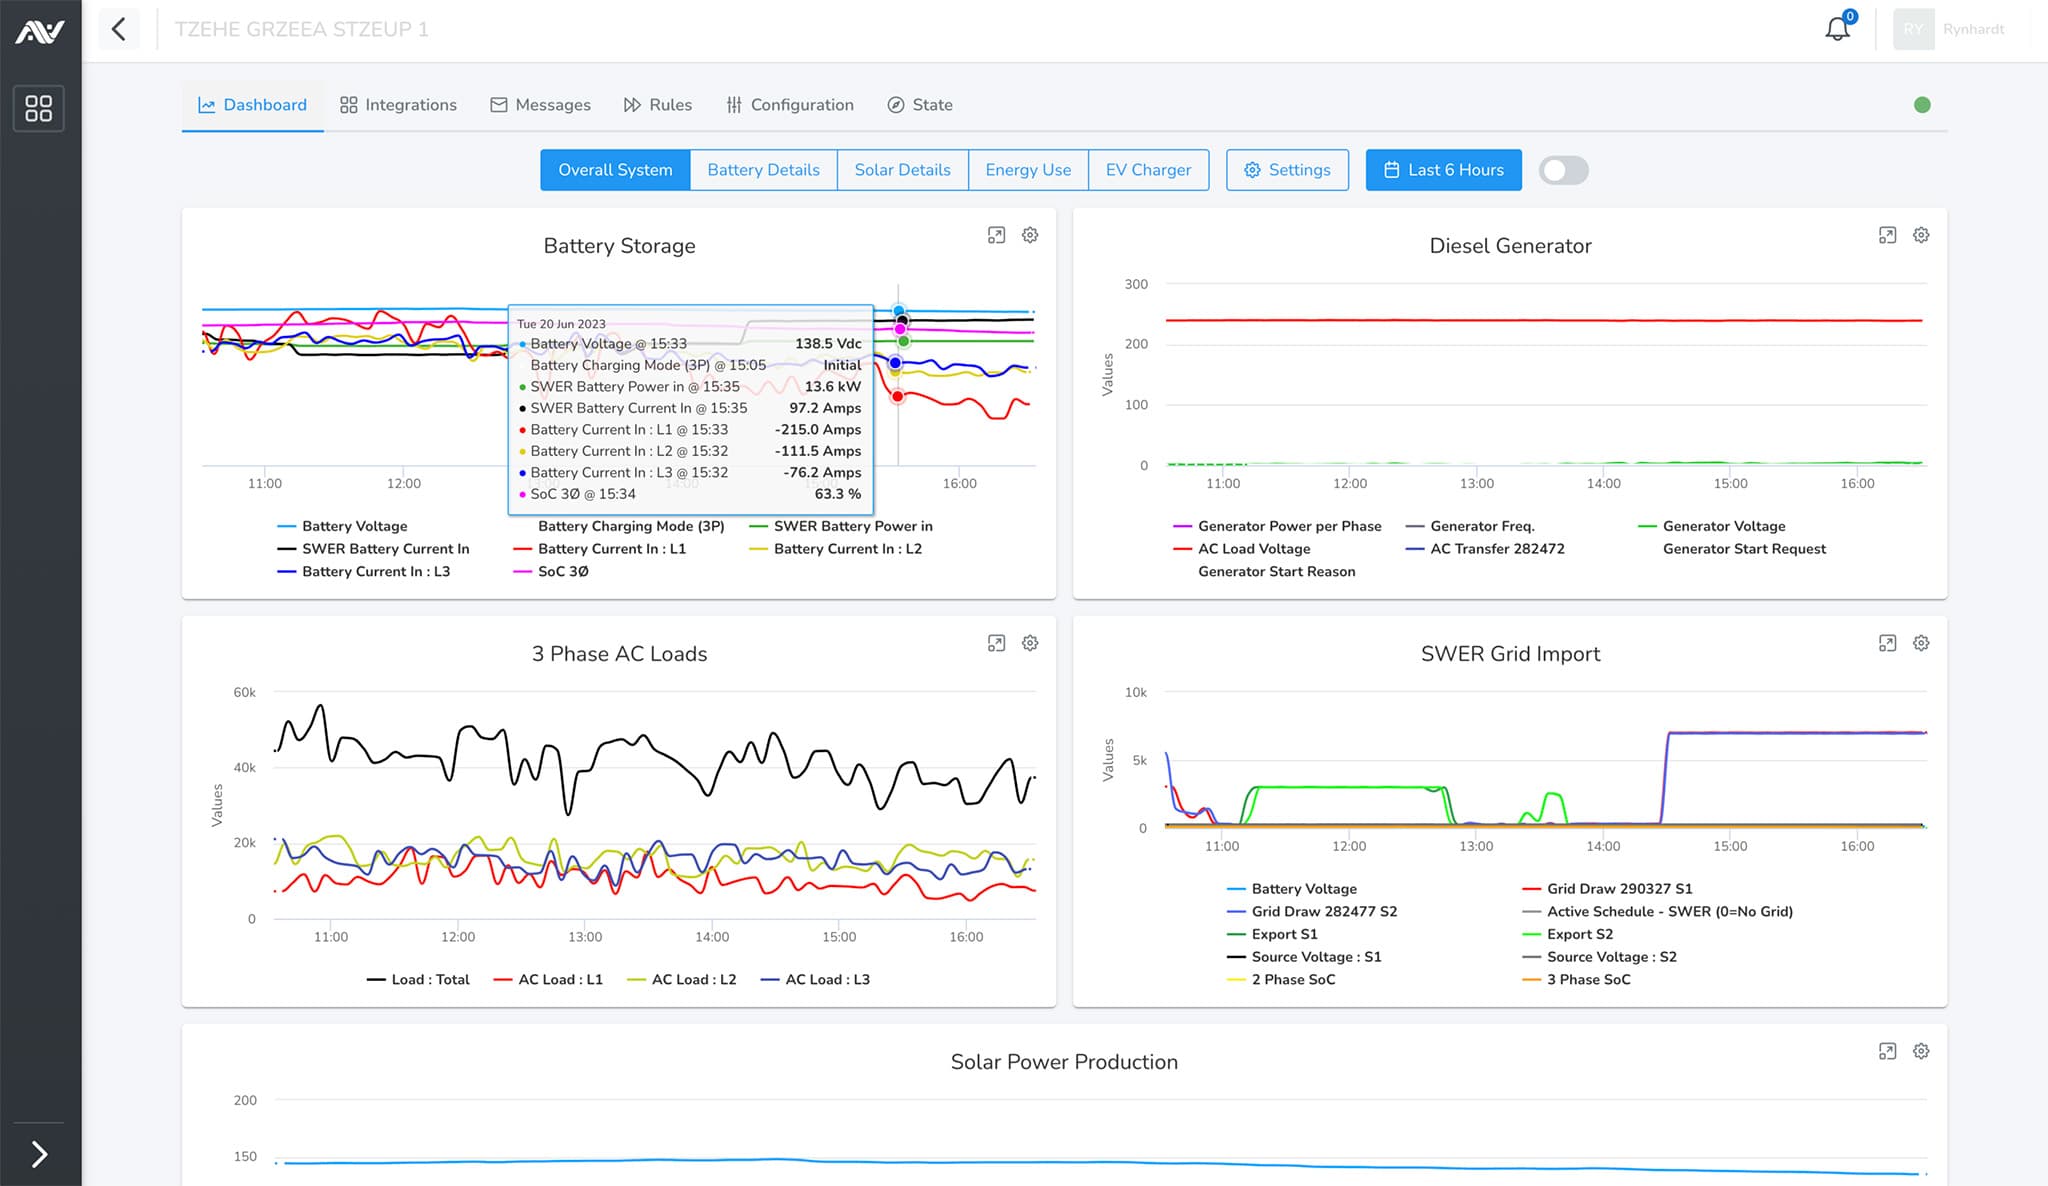
Task: Open the apps grid in sidebar
Action: tap(39, 108)
